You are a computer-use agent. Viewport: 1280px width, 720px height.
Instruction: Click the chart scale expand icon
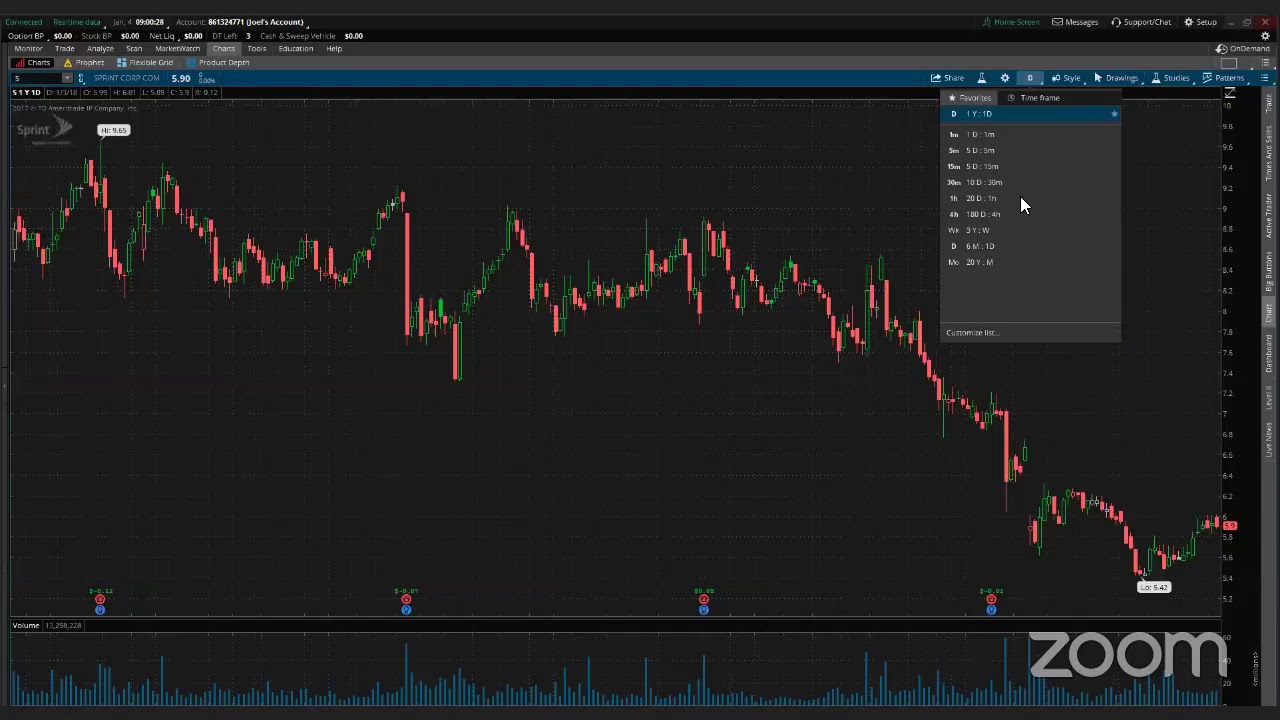(1230, 93)
